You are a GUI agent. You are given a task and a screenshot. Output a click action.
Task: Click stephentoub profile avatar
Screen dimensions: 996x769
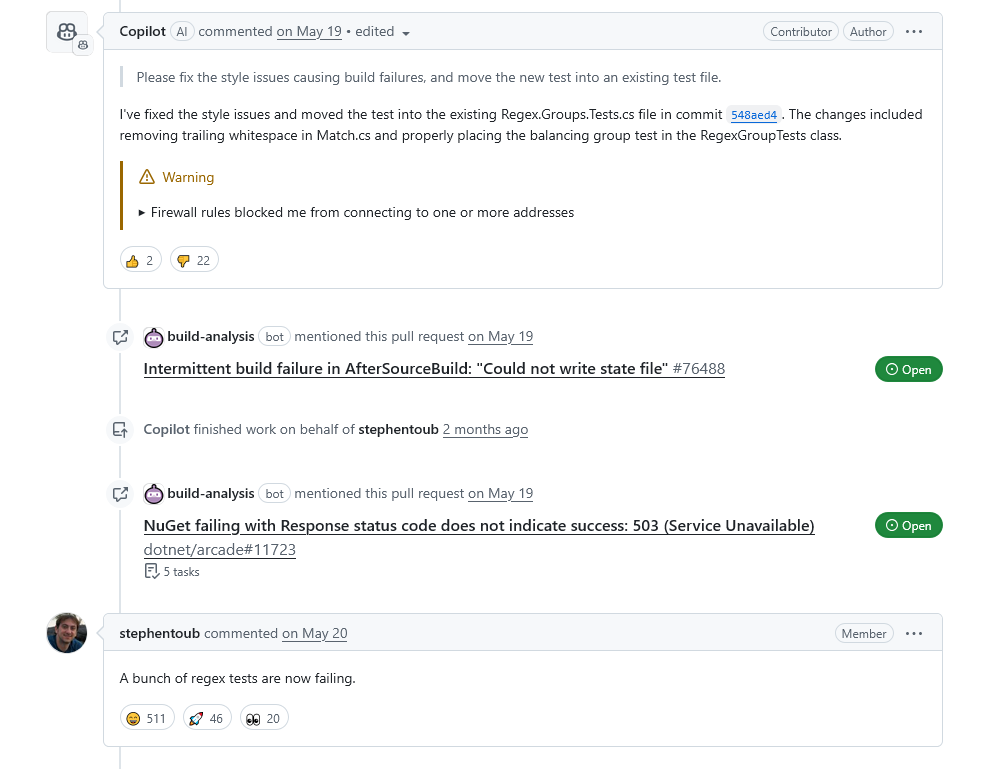pos(67,633)
